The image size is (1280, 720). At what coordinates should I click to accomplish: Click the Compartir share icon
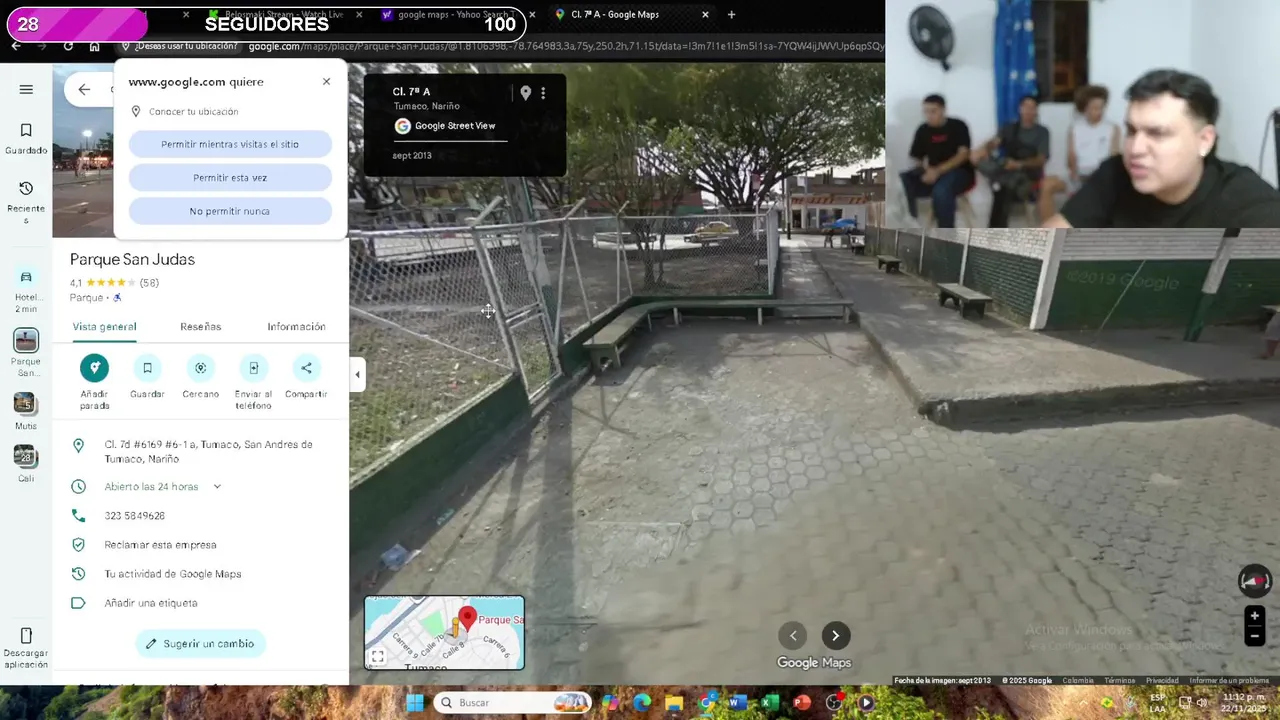point(306,368)
